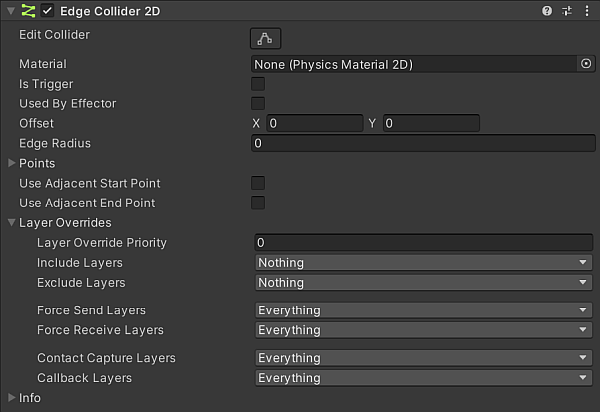This screenshot has width=600, height=412.
Task: Open the component presets icon
Action: tap(567, 10)
